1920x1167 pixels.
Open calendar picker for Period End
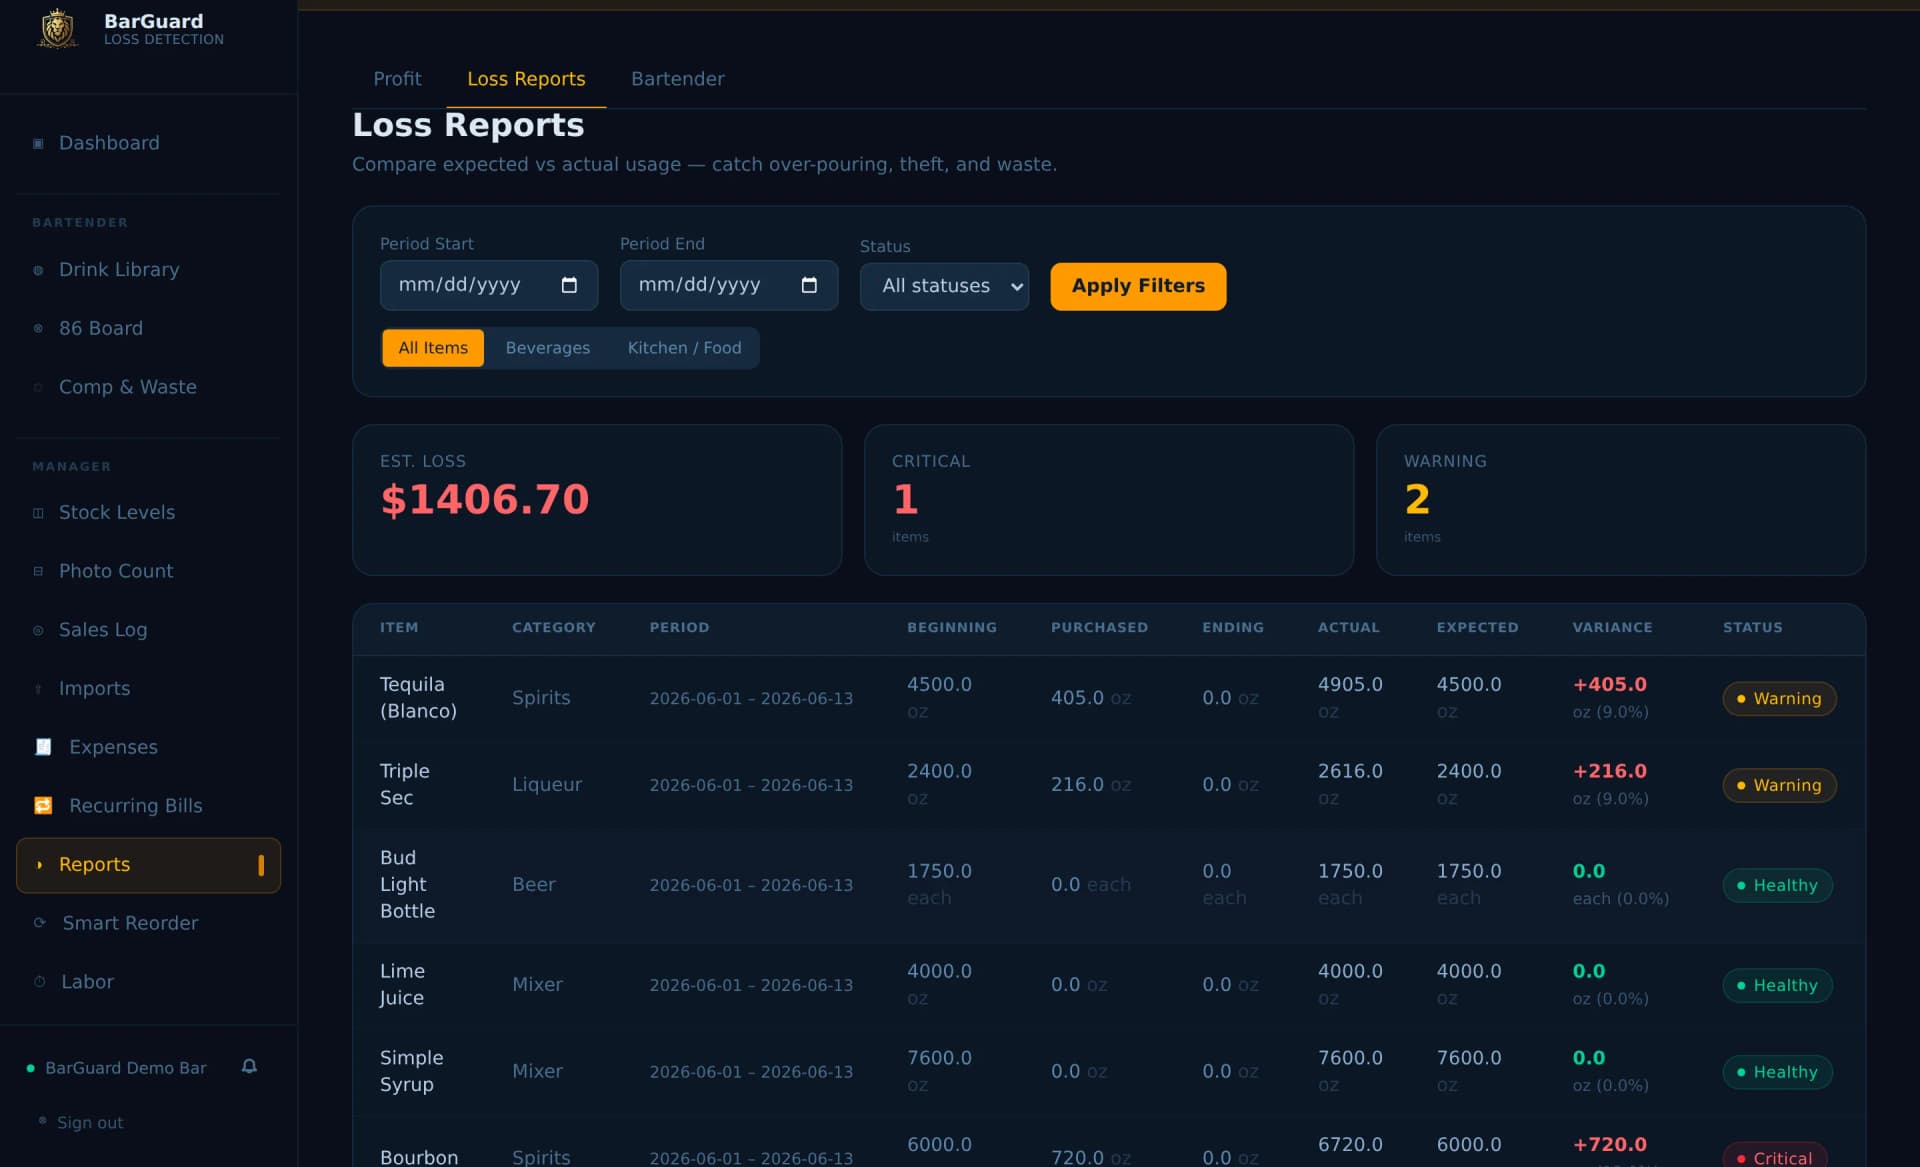[x=809, y=285]
